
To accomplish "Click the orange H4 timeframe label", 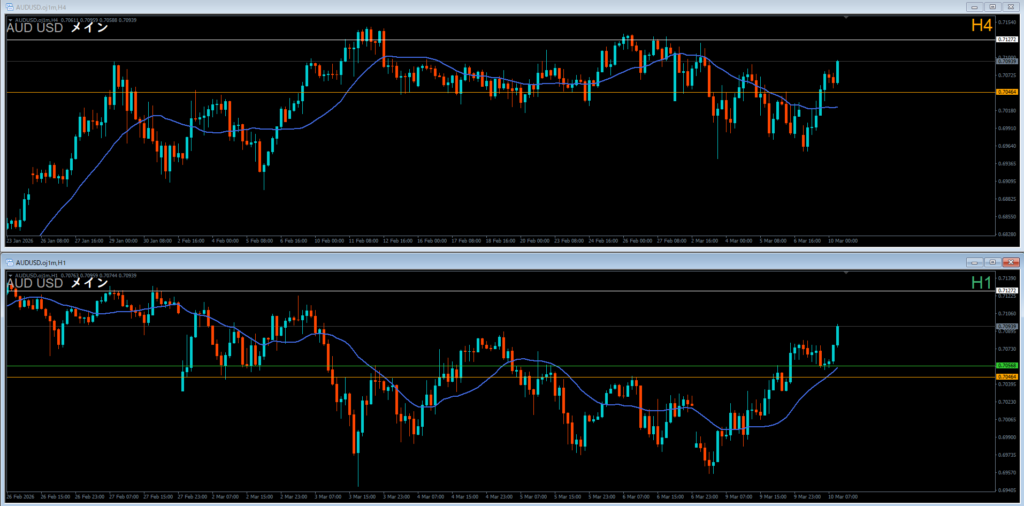I will [981, 27].
